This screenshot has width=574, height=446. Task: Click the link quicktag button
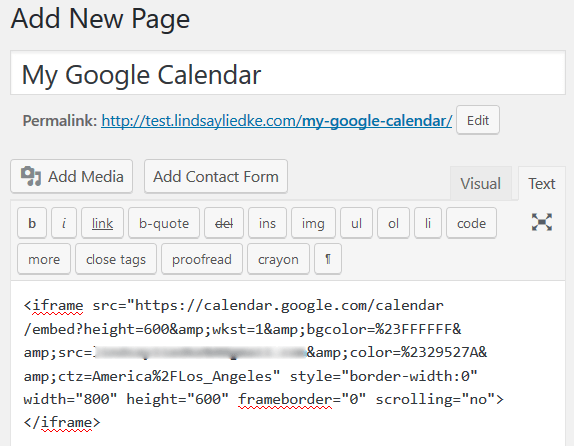(102, 223)
